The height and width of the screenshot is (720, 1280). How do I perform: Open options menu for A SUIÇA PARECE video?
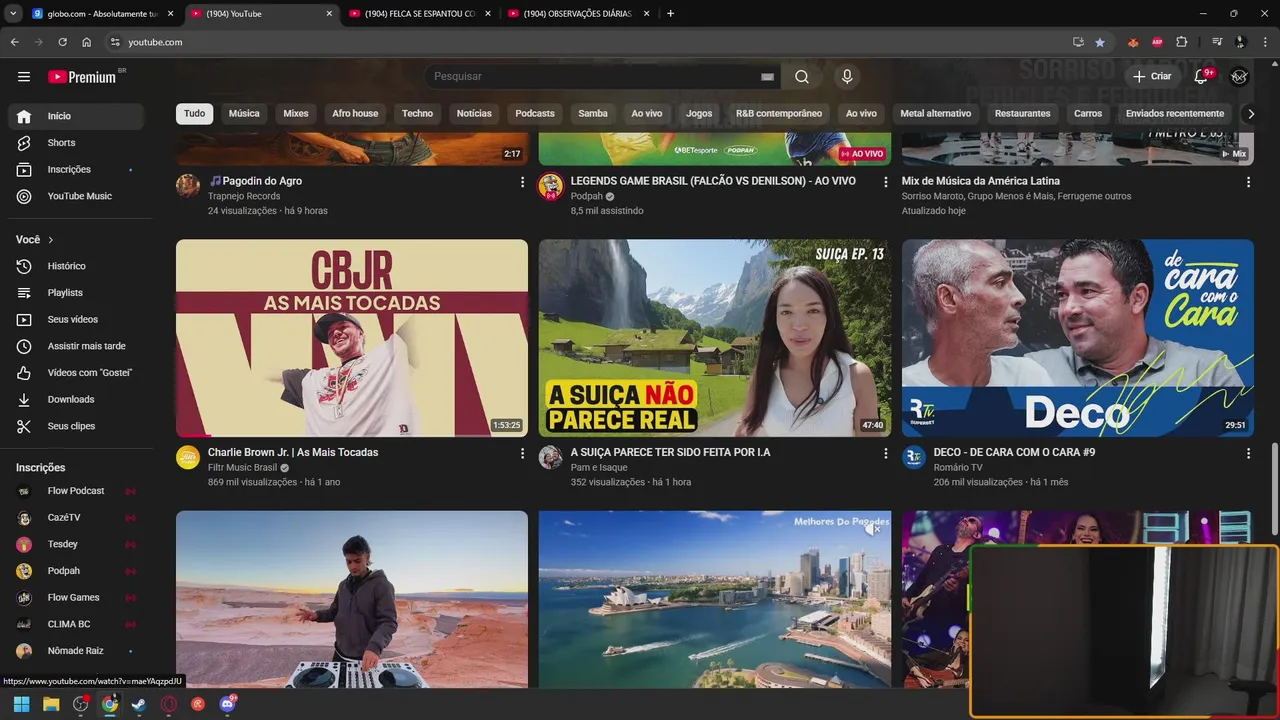pos(885,453)
